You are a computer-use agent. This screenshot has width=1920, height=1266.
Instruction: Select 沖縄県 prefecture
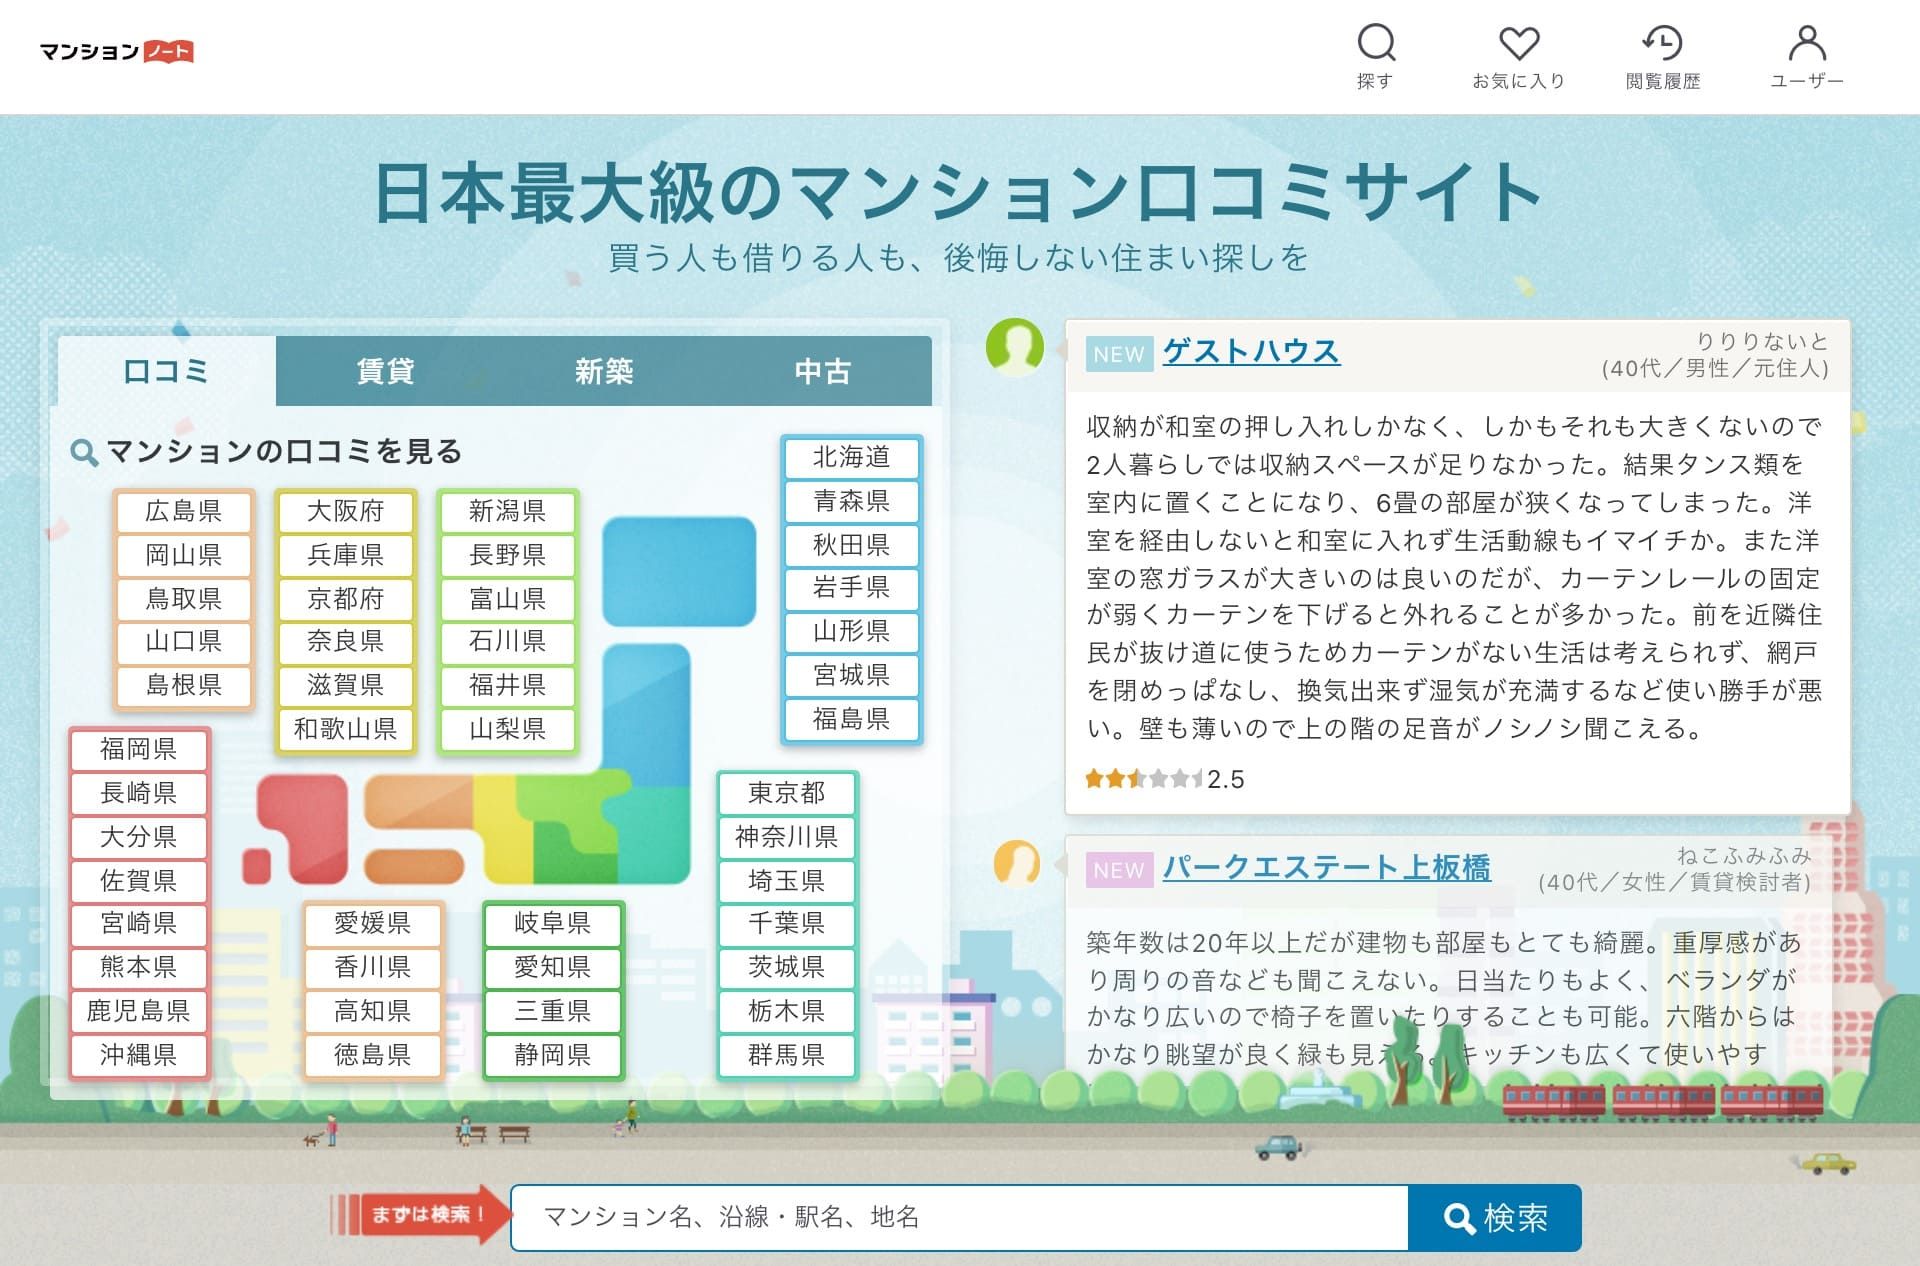pyautogui.click(x=138, y=1055)
